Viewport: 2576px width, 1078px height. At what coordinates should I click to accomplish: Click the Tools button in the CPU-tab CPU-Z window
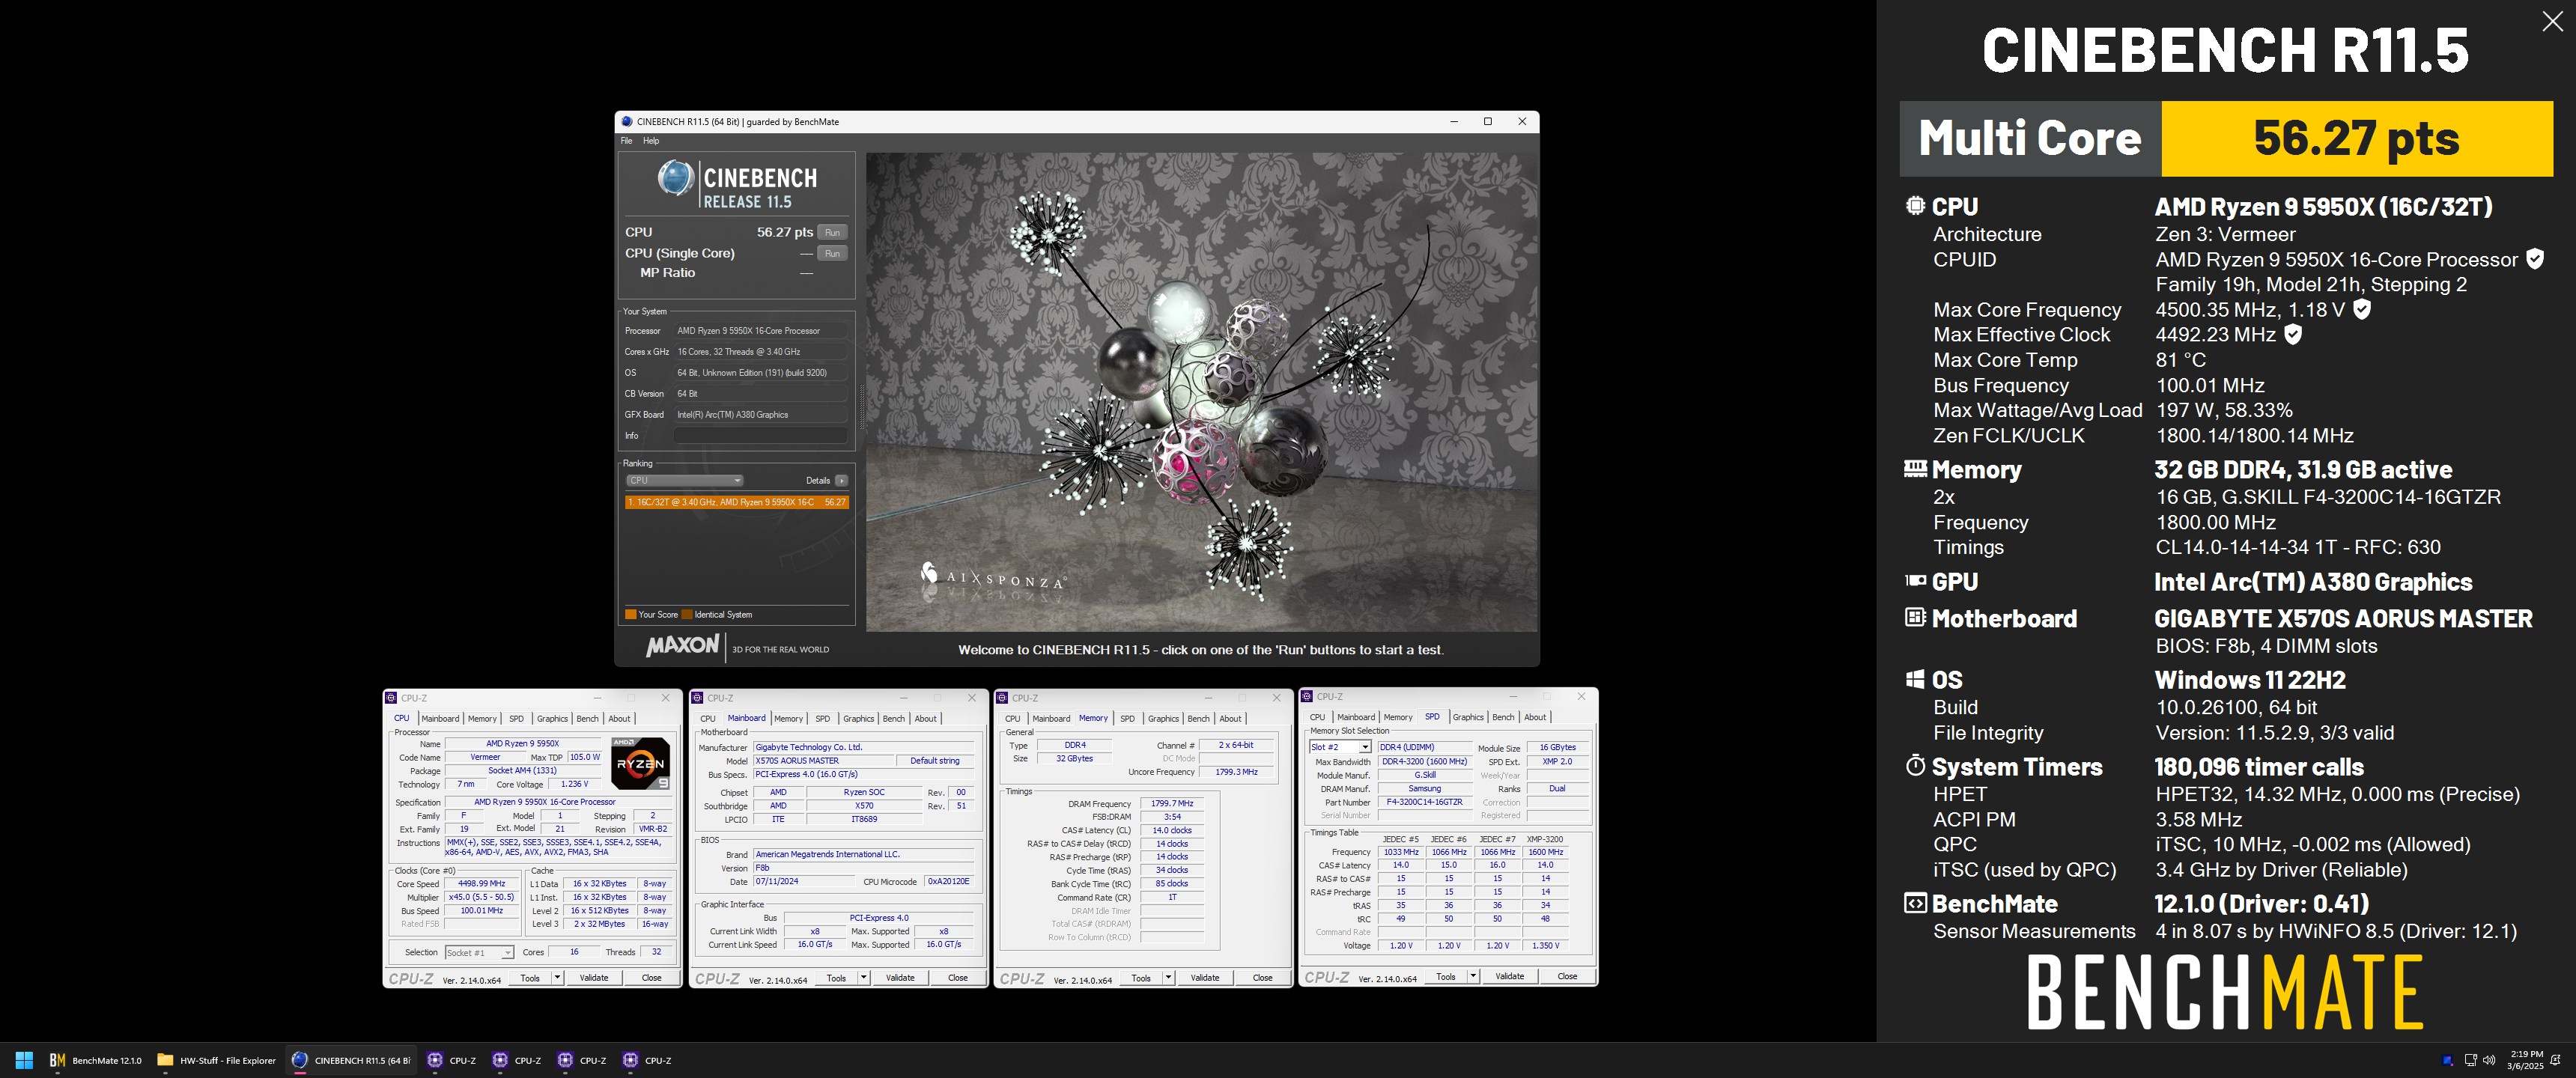point(530,978)
